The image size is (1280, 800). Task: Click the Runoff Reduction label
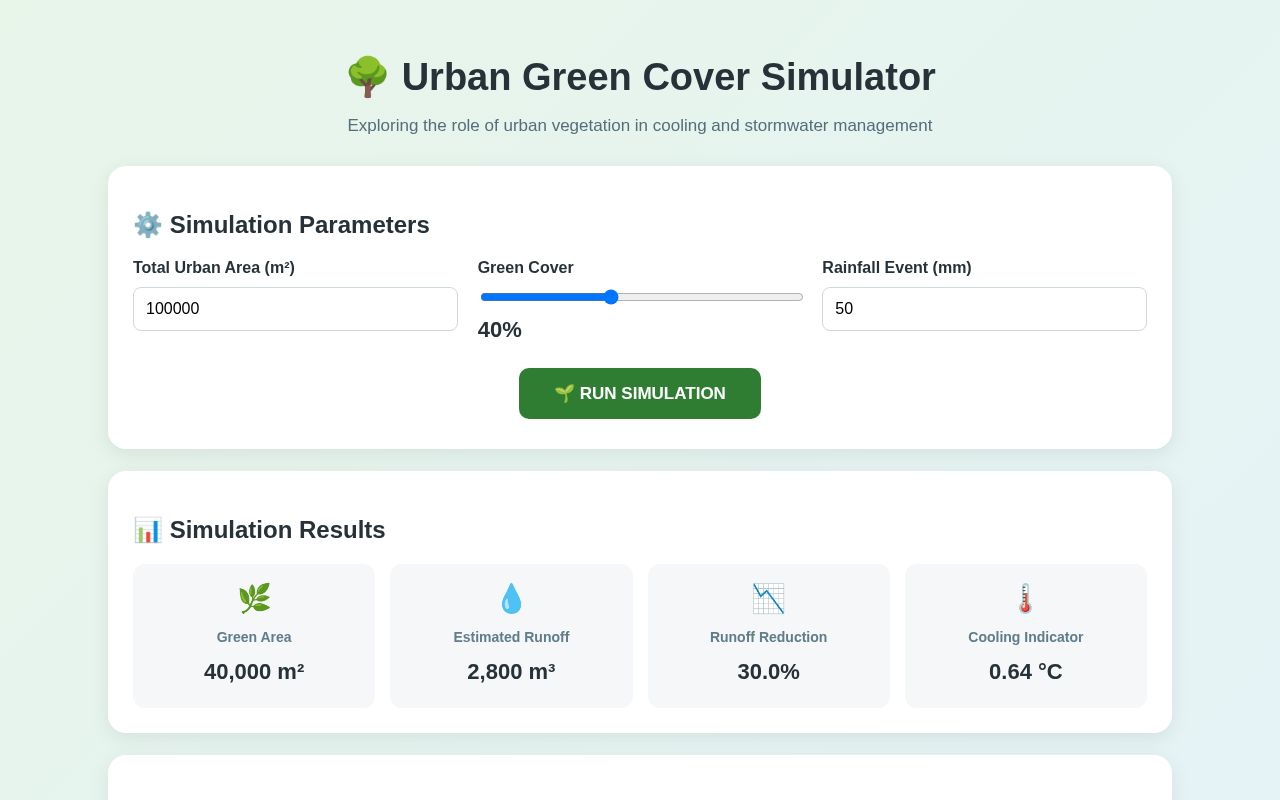pyautogui.click(x=768, y=637)
